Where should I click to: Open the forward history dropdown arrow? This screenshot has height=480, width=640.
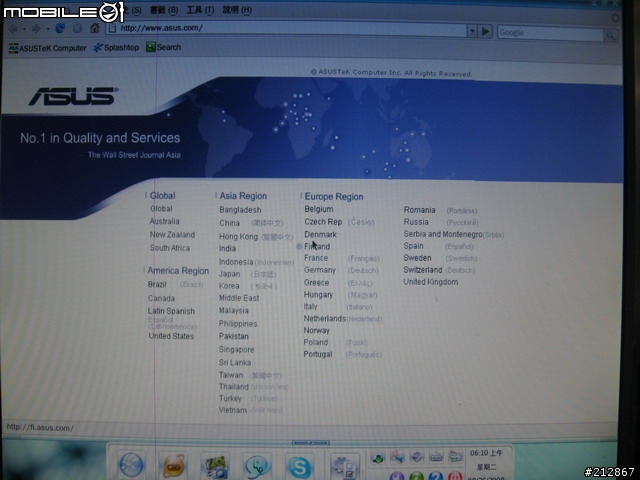[48, 29]
